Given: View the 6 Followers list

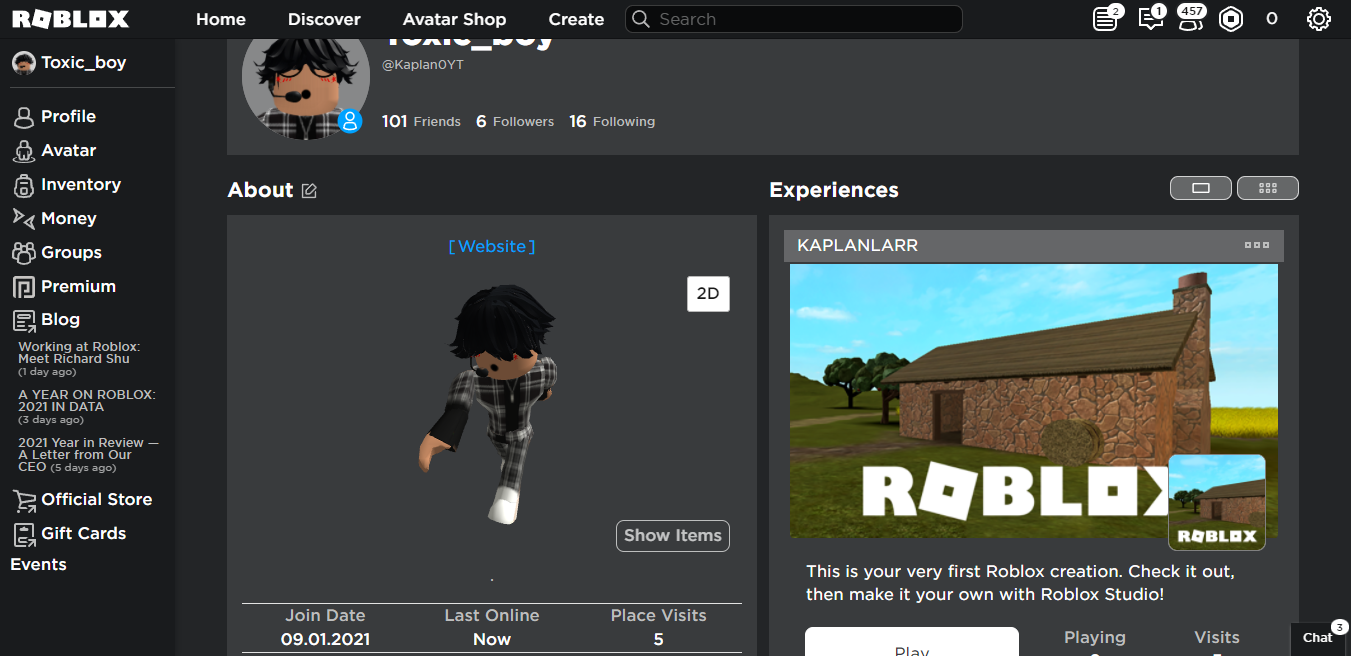Looking at the screenshot, I should 515,121.
